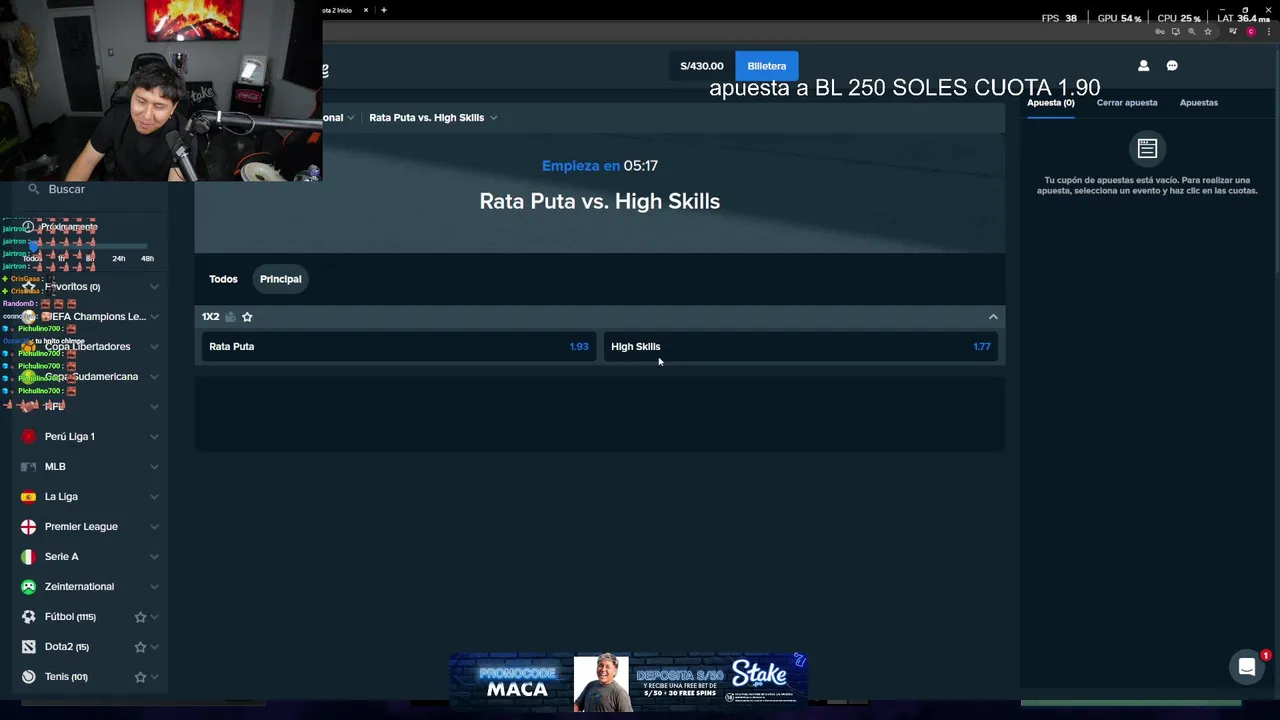Select the Principal markets tab

point(280,279)
